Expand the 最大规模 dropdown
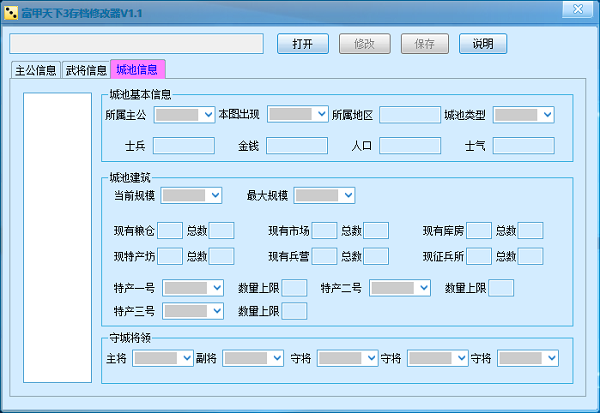 pyautogui.click(x=324, y=196)
